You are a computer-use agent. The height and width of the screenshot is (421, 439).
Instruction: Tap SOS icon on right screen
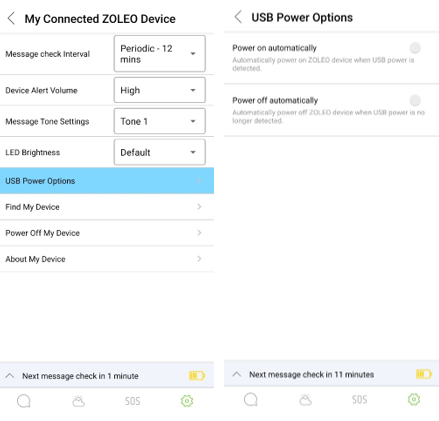359,400
